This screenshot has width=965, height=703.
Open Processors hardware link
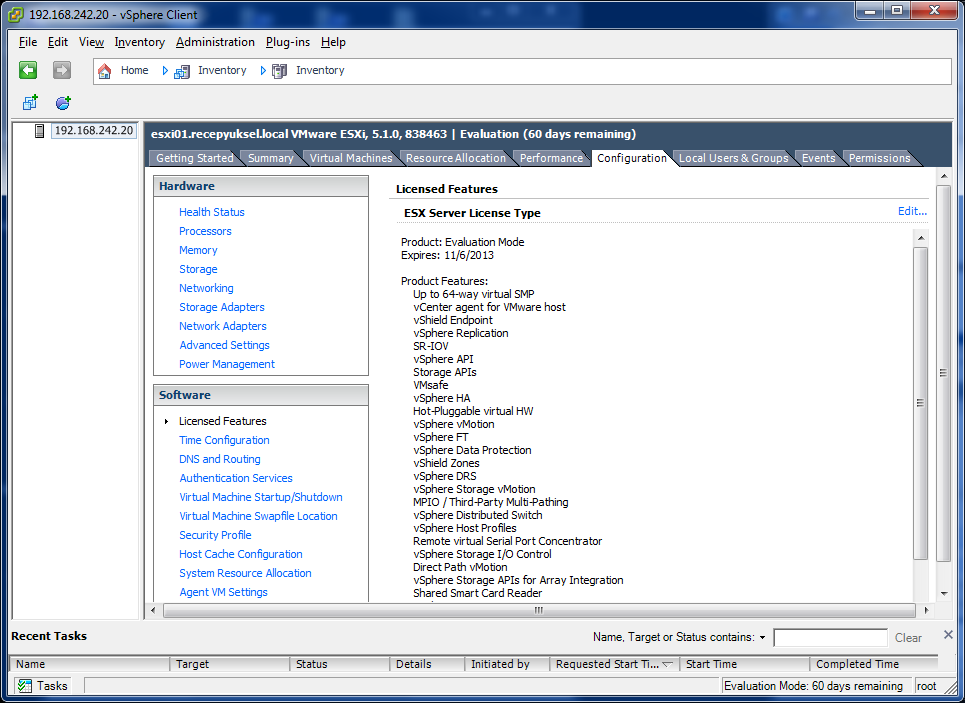[205, 231]
